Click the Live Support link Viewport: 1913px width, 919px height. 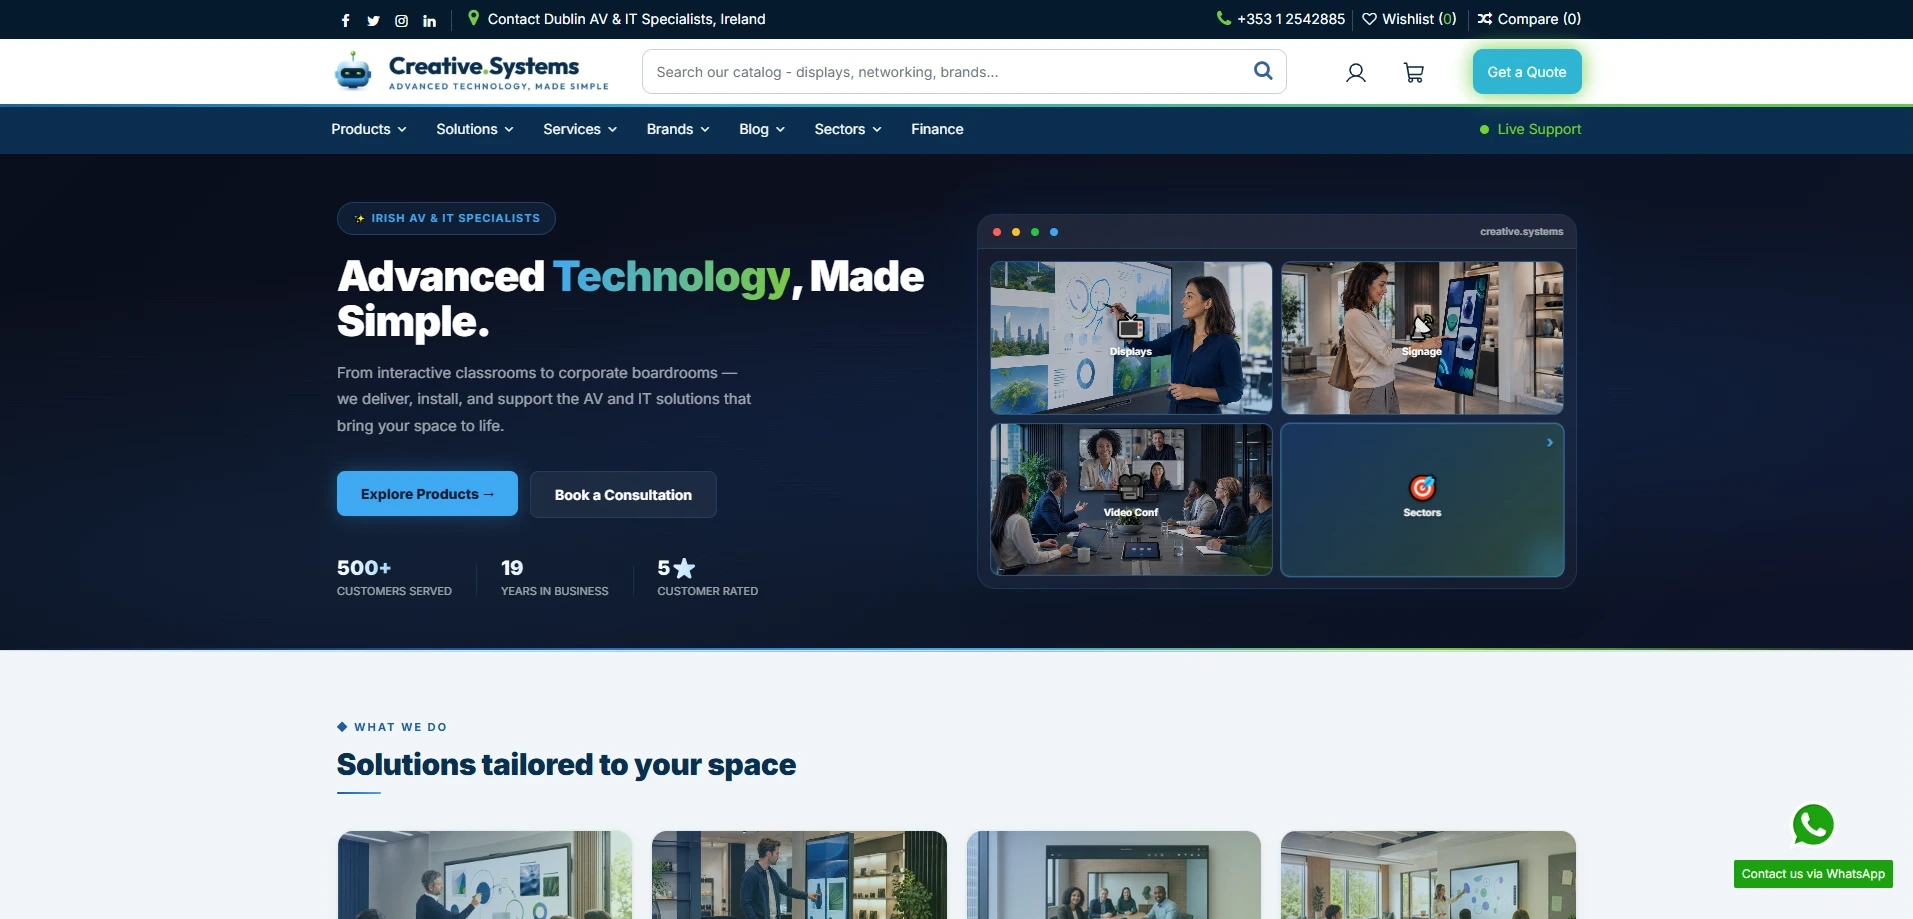tap(1531, 129)
